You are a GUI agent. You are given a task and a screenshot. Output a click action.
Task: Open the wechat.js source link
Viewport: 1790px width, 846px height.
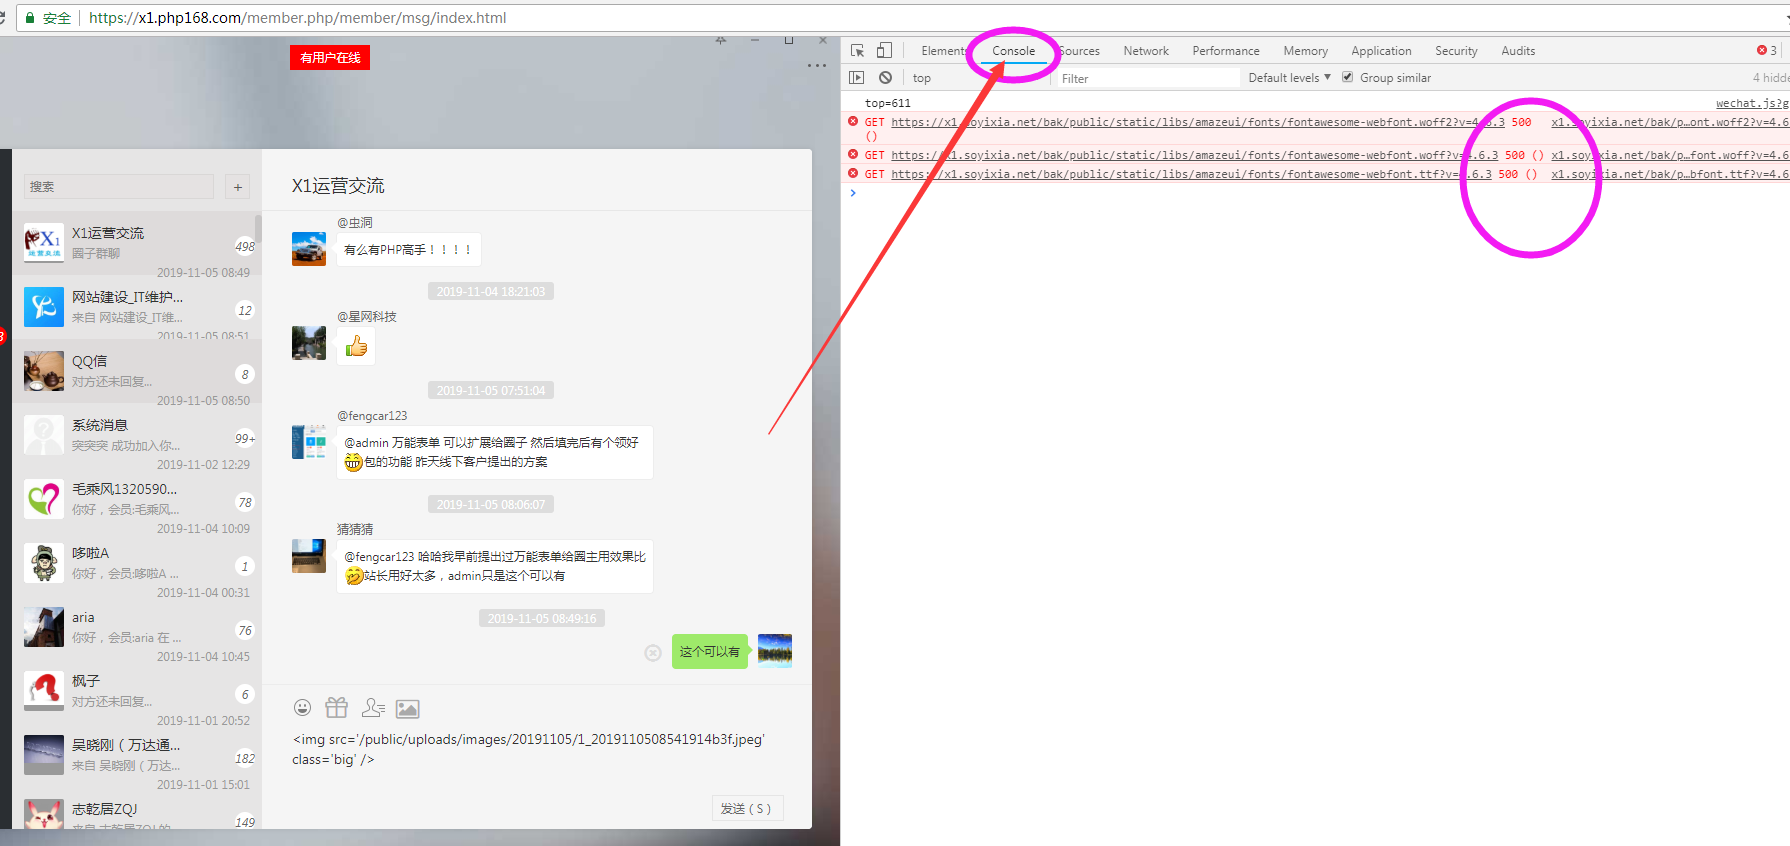pos(1751,103)
